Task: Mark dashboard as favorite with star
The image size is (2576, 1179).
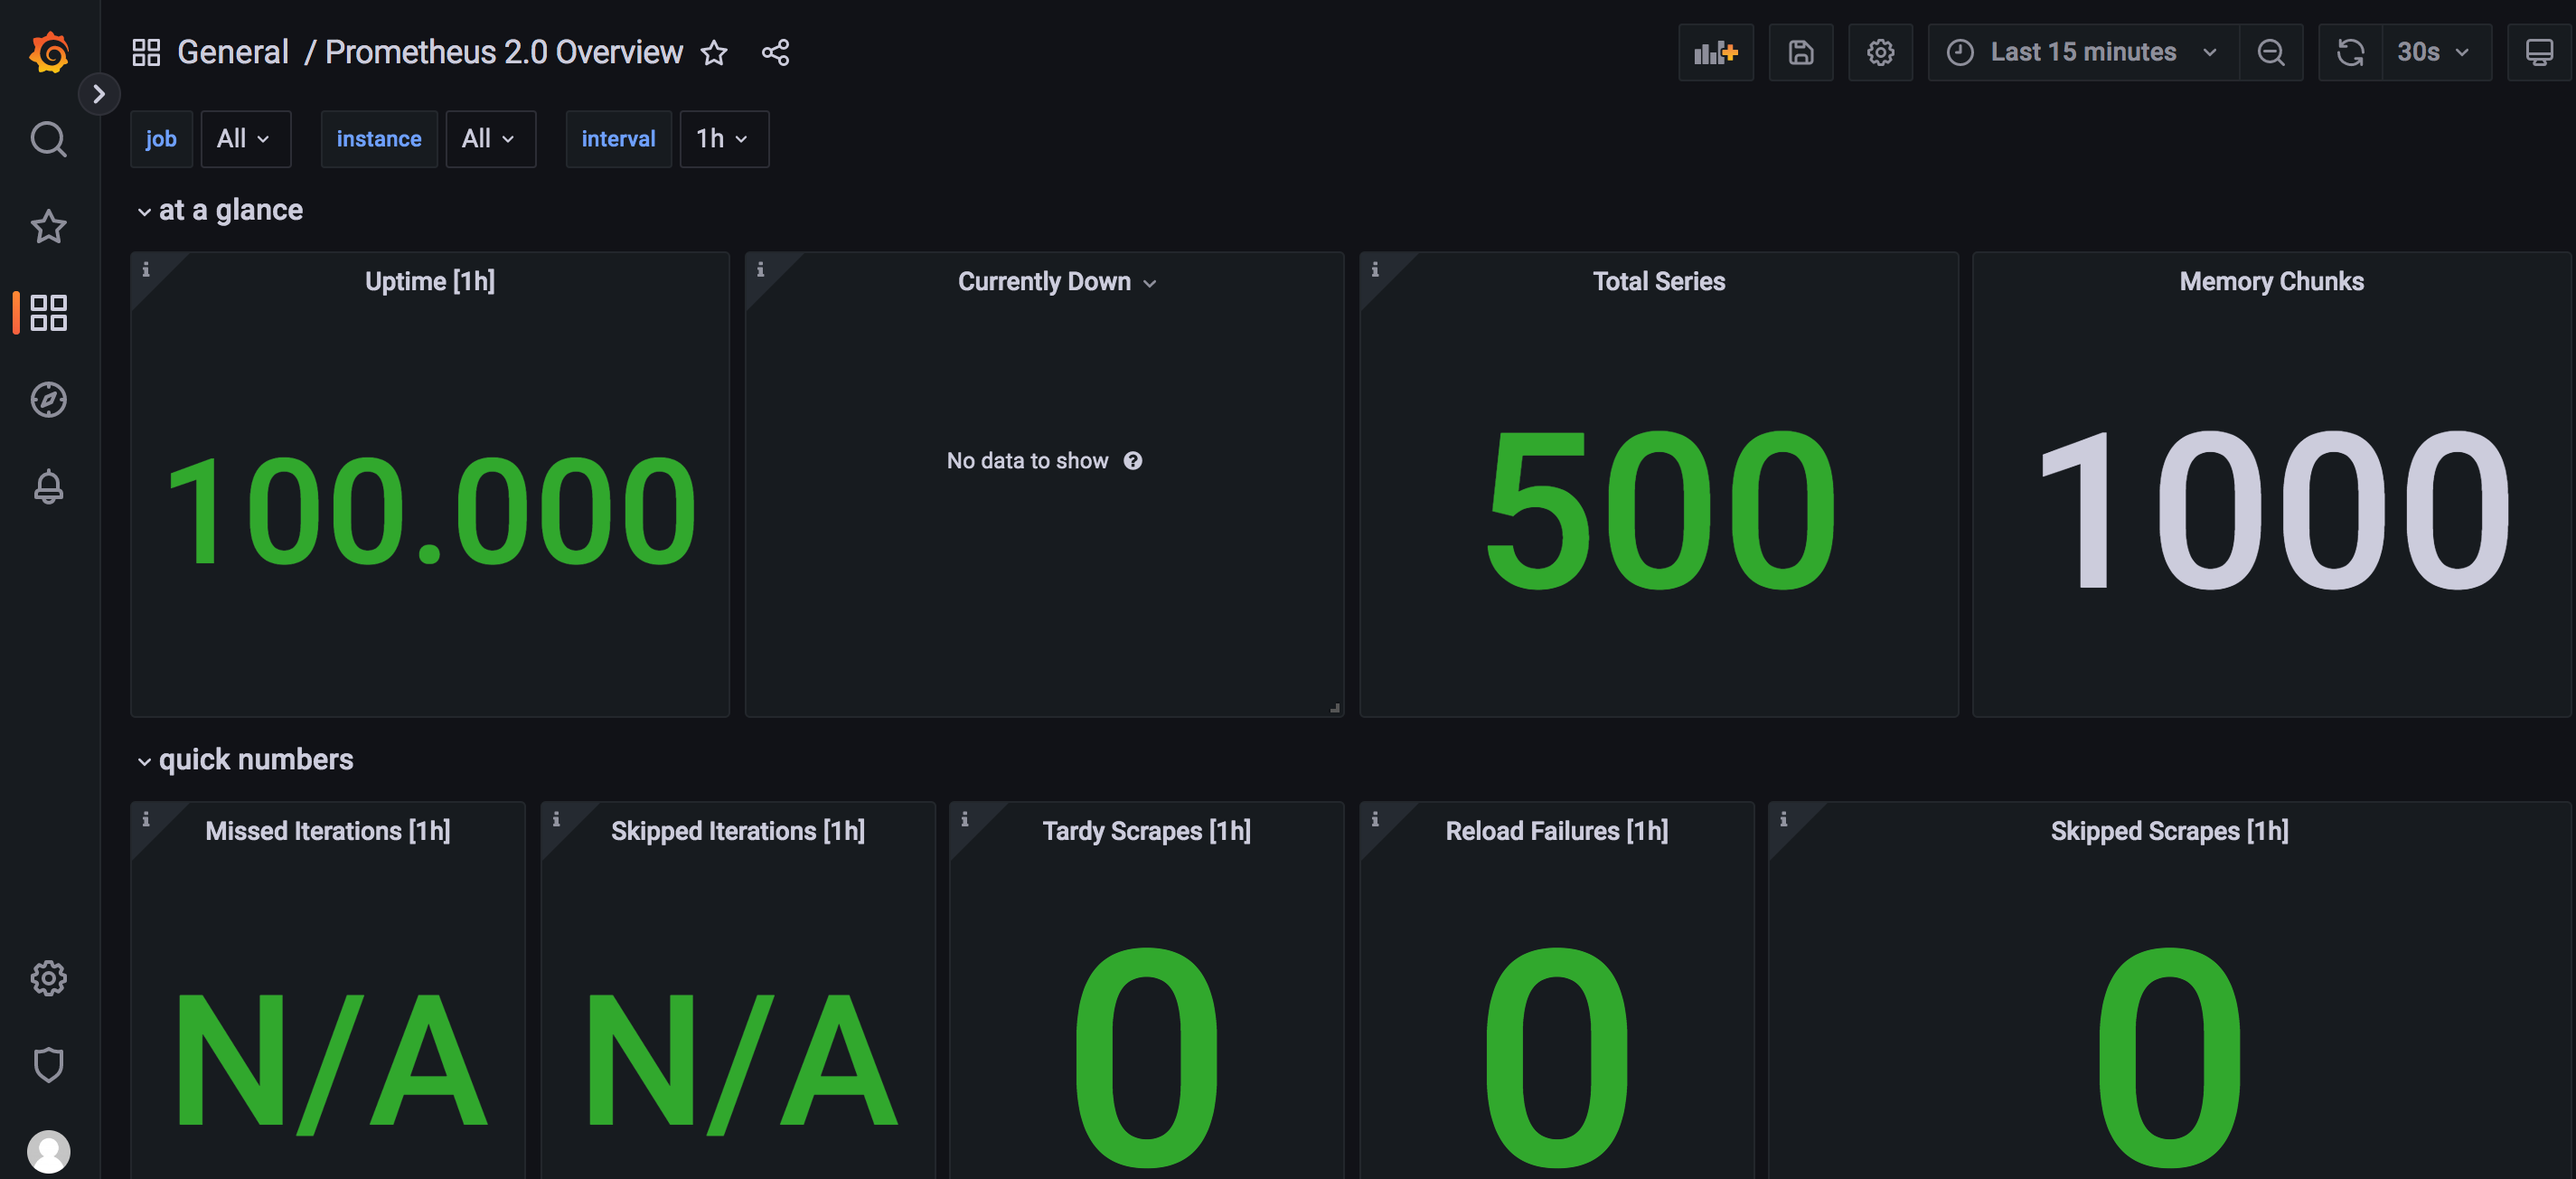Action: pyautogui.click(x=714, y=52)
